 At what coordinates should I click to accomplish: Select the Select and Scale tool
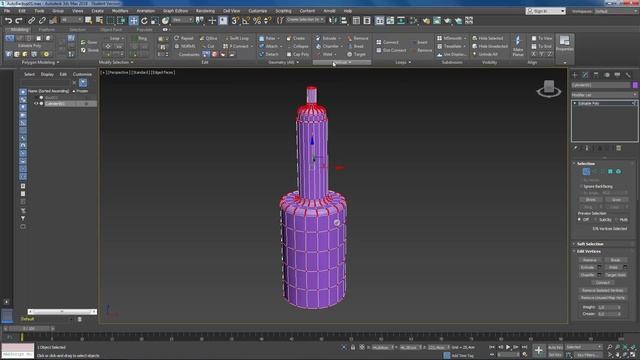pos(155,20)
